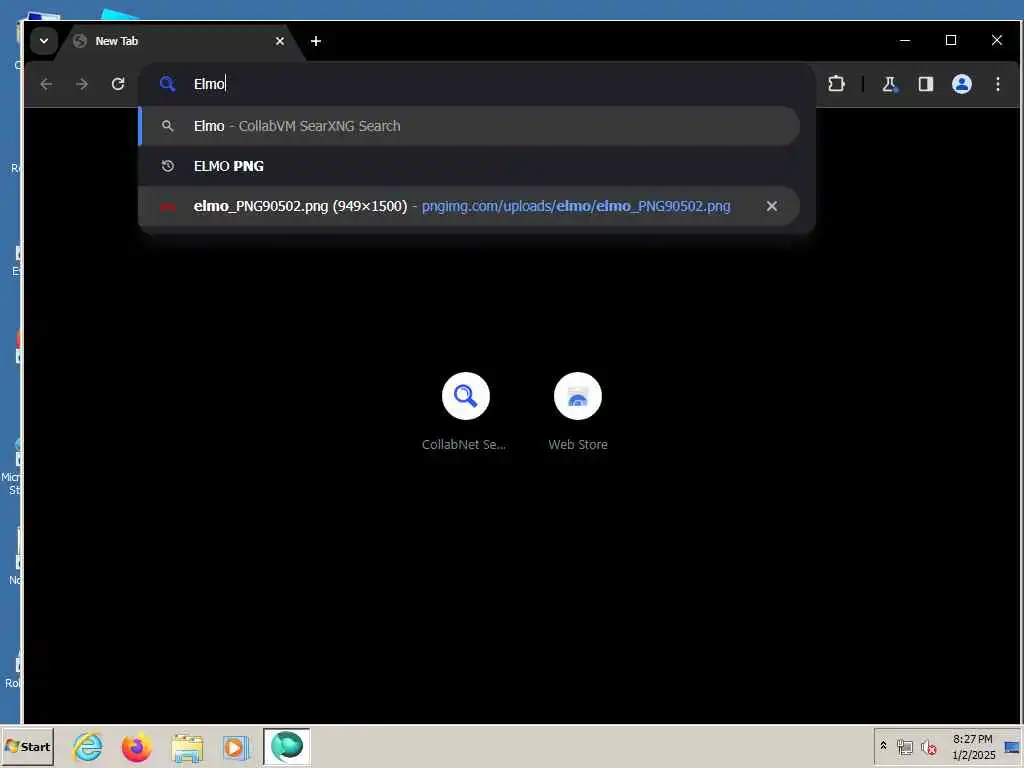The width and height of the screenshot is (1024, 768).
Task: Show hidden system tray icons
Action: [884, 746]
